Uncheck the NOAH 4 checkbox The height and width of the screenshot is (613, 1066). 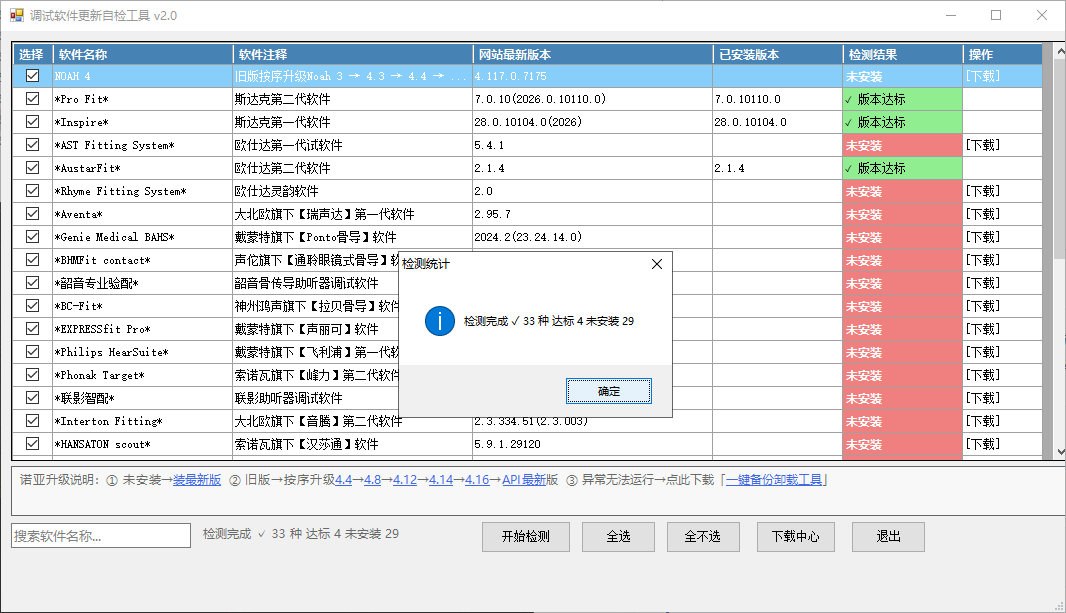point(32,75)
